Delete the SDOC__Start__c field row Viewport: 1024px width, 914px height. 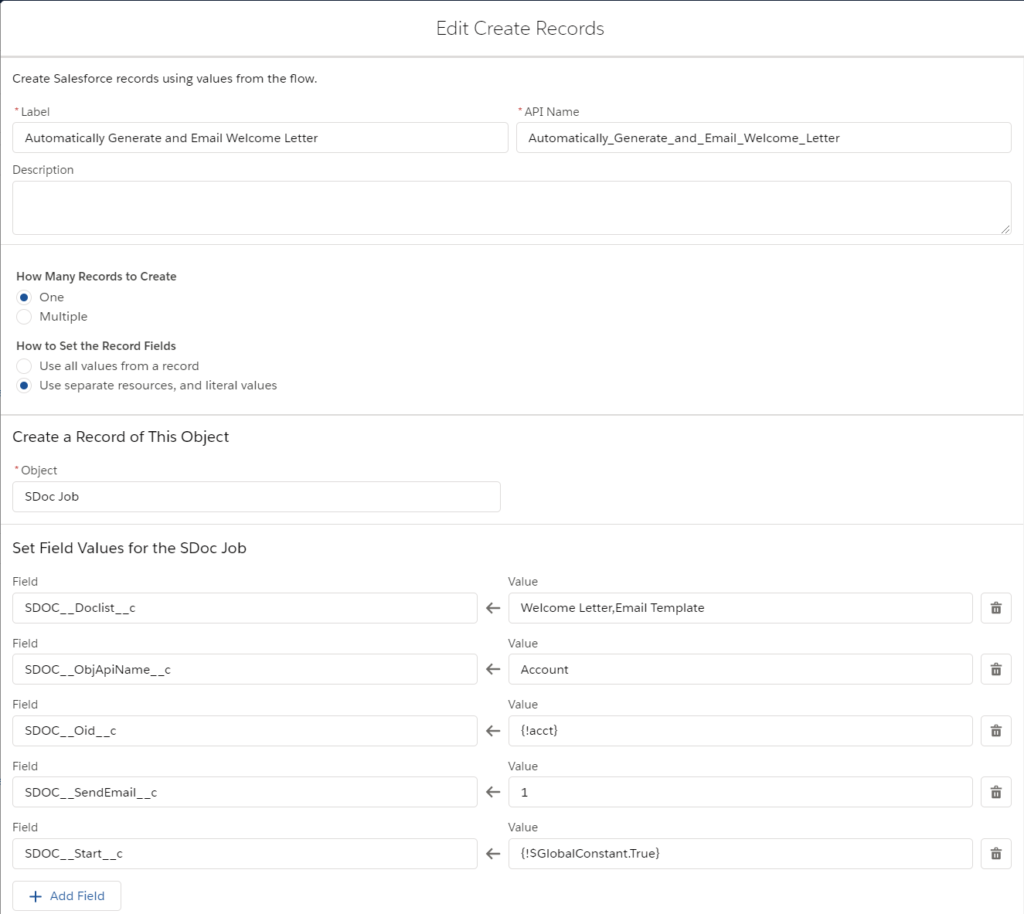(x=996, y=853)
